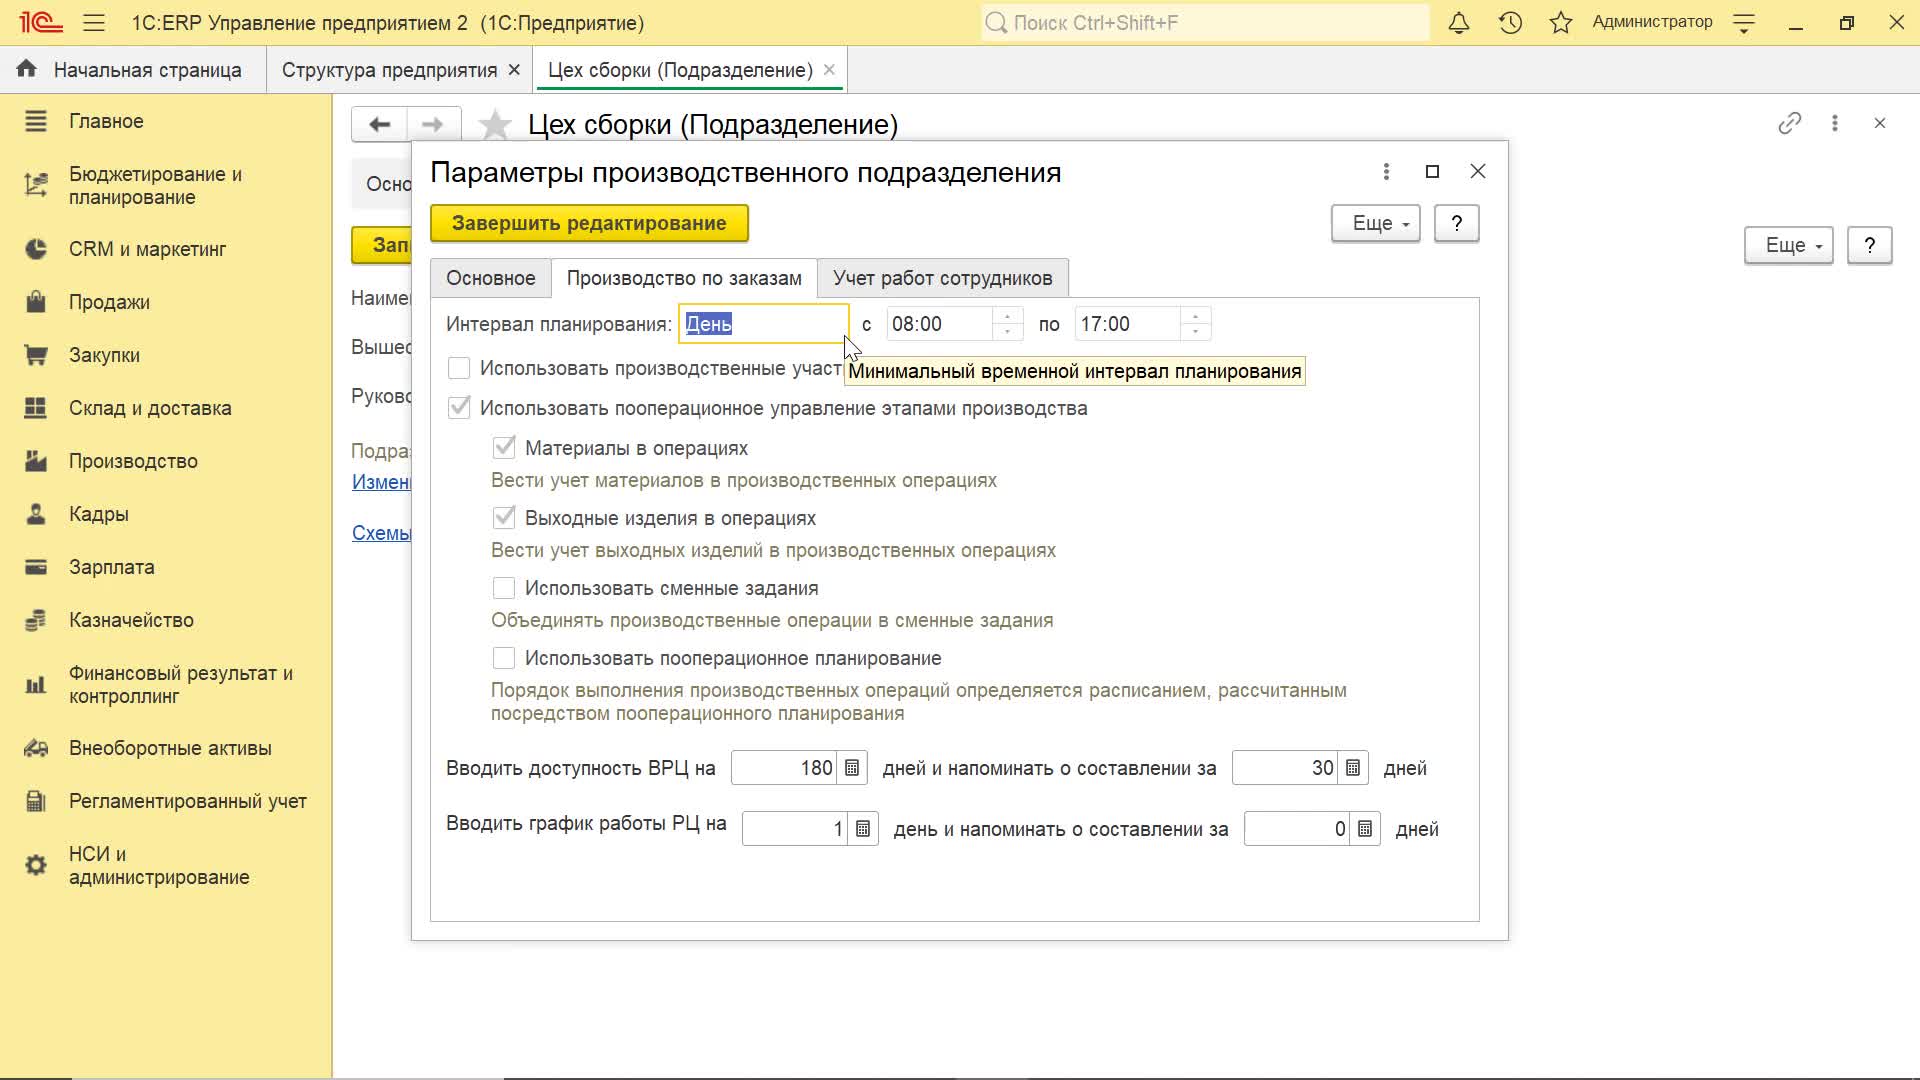Click Интервал планирования День field

point(764,324)
